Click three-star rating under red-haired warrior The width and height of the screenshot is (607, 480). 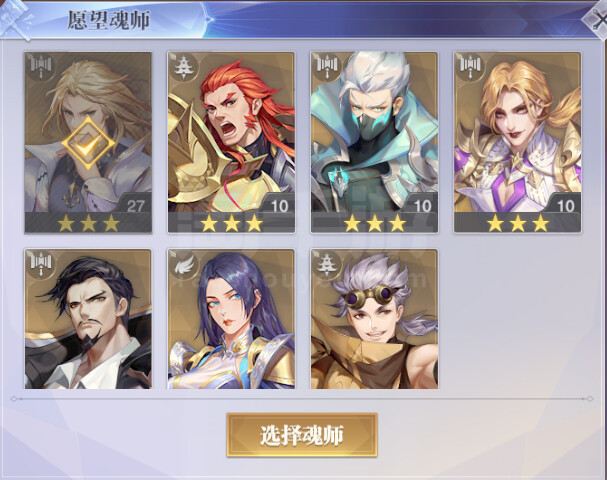coord(231,223)
